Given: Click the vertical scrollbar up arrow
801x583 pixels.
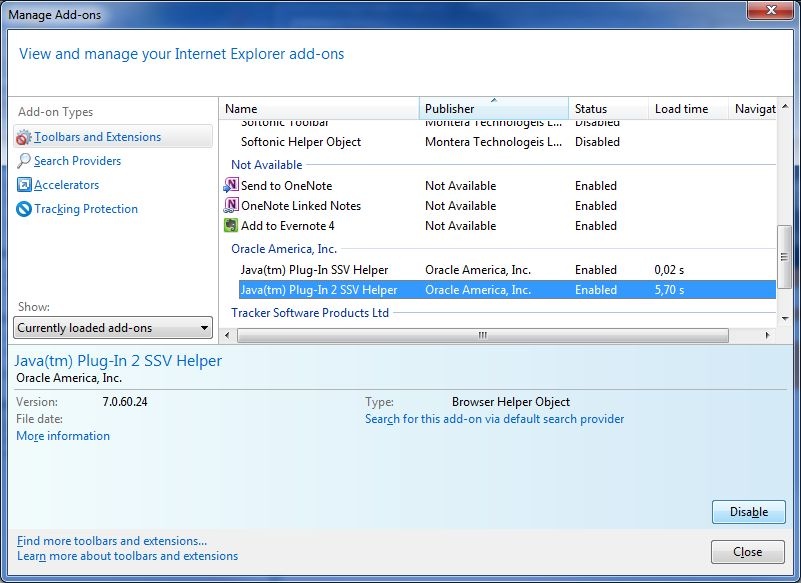Looking at the screenshot, I should [785, 107].
